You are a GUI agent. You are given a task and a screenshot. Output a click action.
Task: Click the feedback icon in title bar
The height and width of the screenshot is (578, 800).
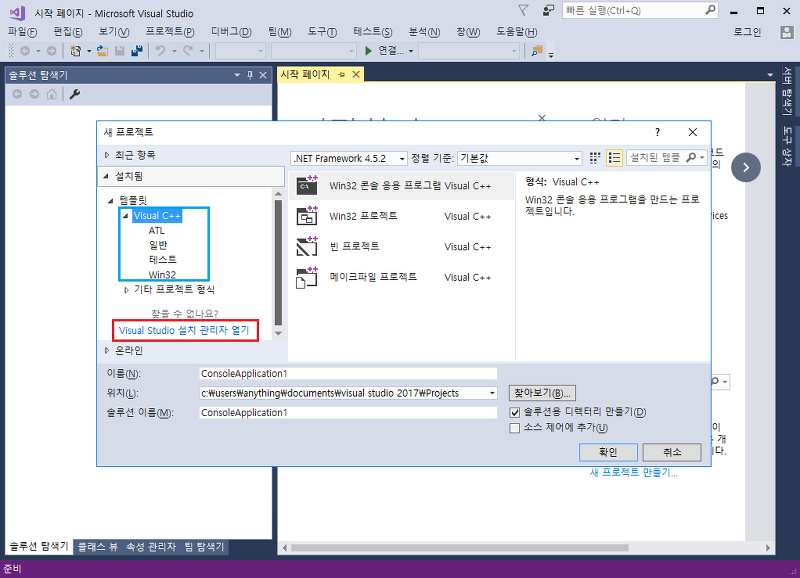coord(548,10)
